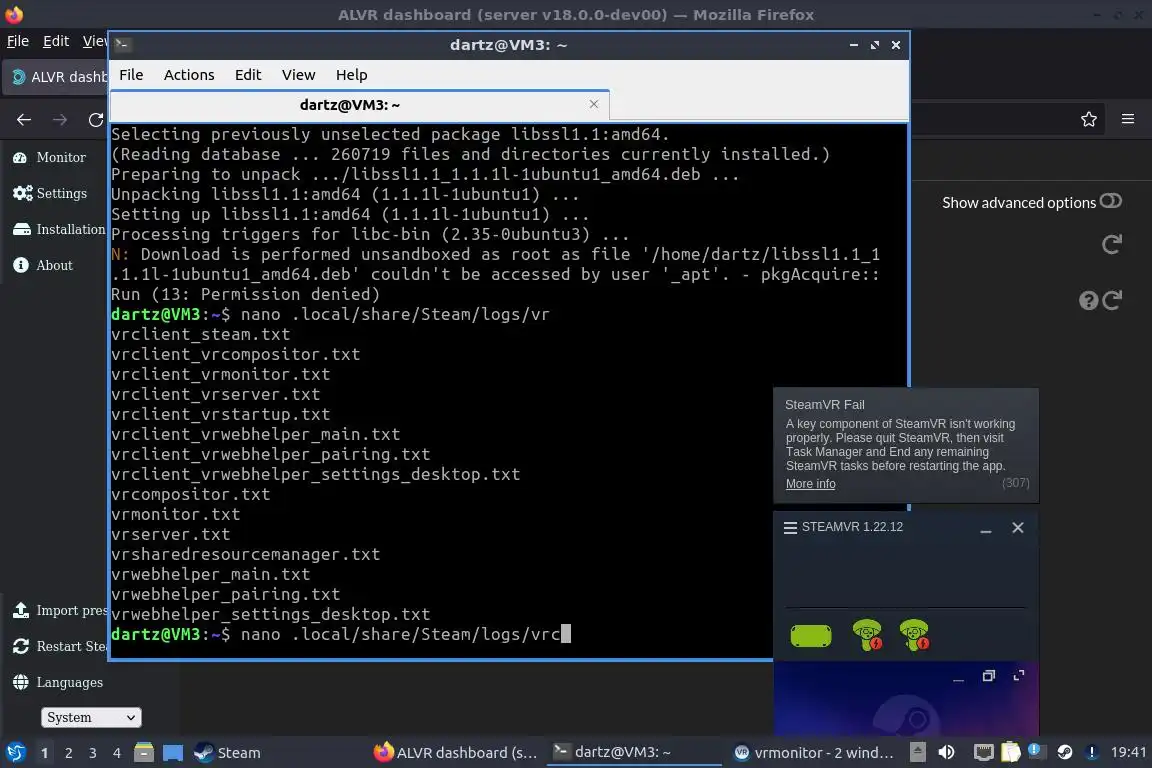Image resolution: width=1152 pixels, height=768 pixels.
Task: Switch to workspace 3
Action: pos(93,753)
